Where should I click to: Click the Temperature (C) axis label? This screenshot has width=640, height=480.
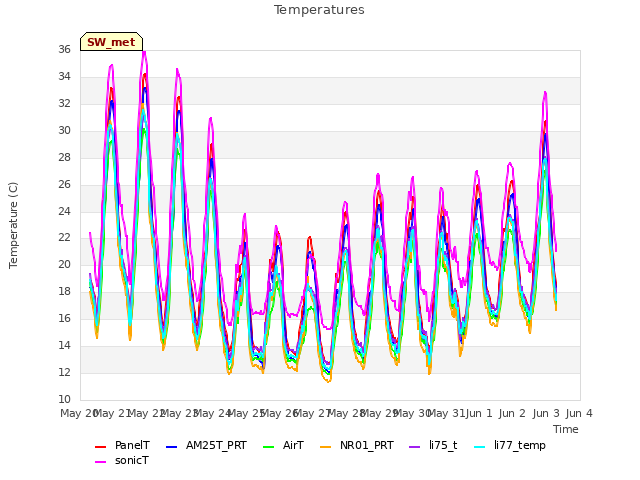(13, 225)
